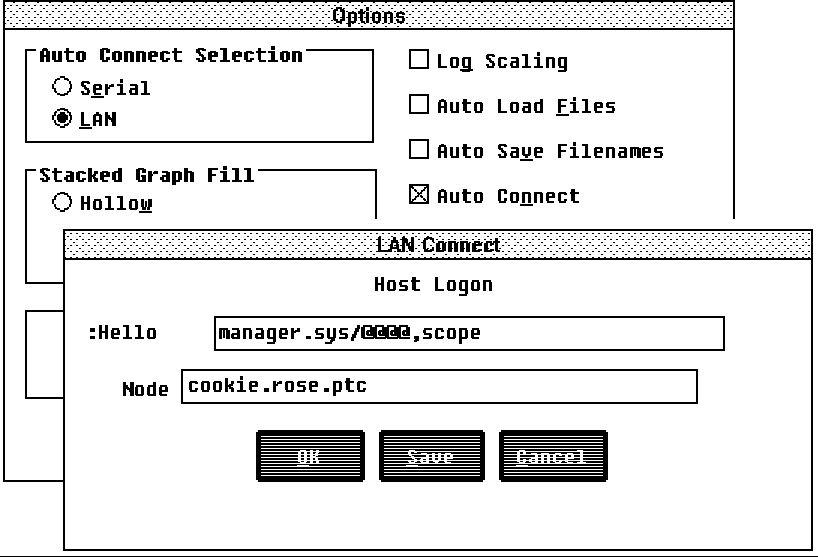
Task: Click the Options dialog title bar
Action: coord(368,14)
